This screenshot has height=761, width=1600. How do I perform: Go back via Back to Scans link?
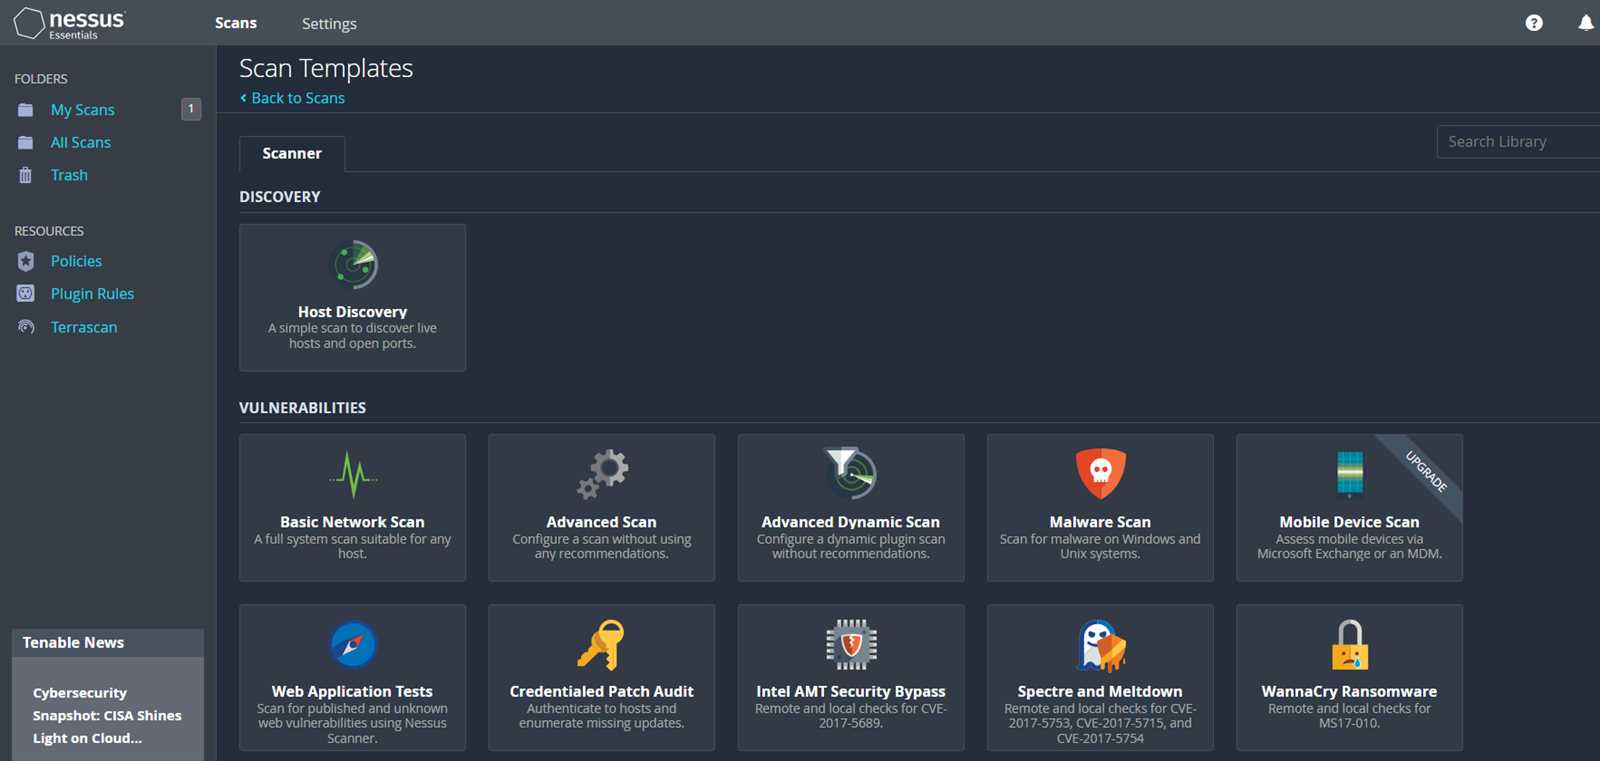292,98
